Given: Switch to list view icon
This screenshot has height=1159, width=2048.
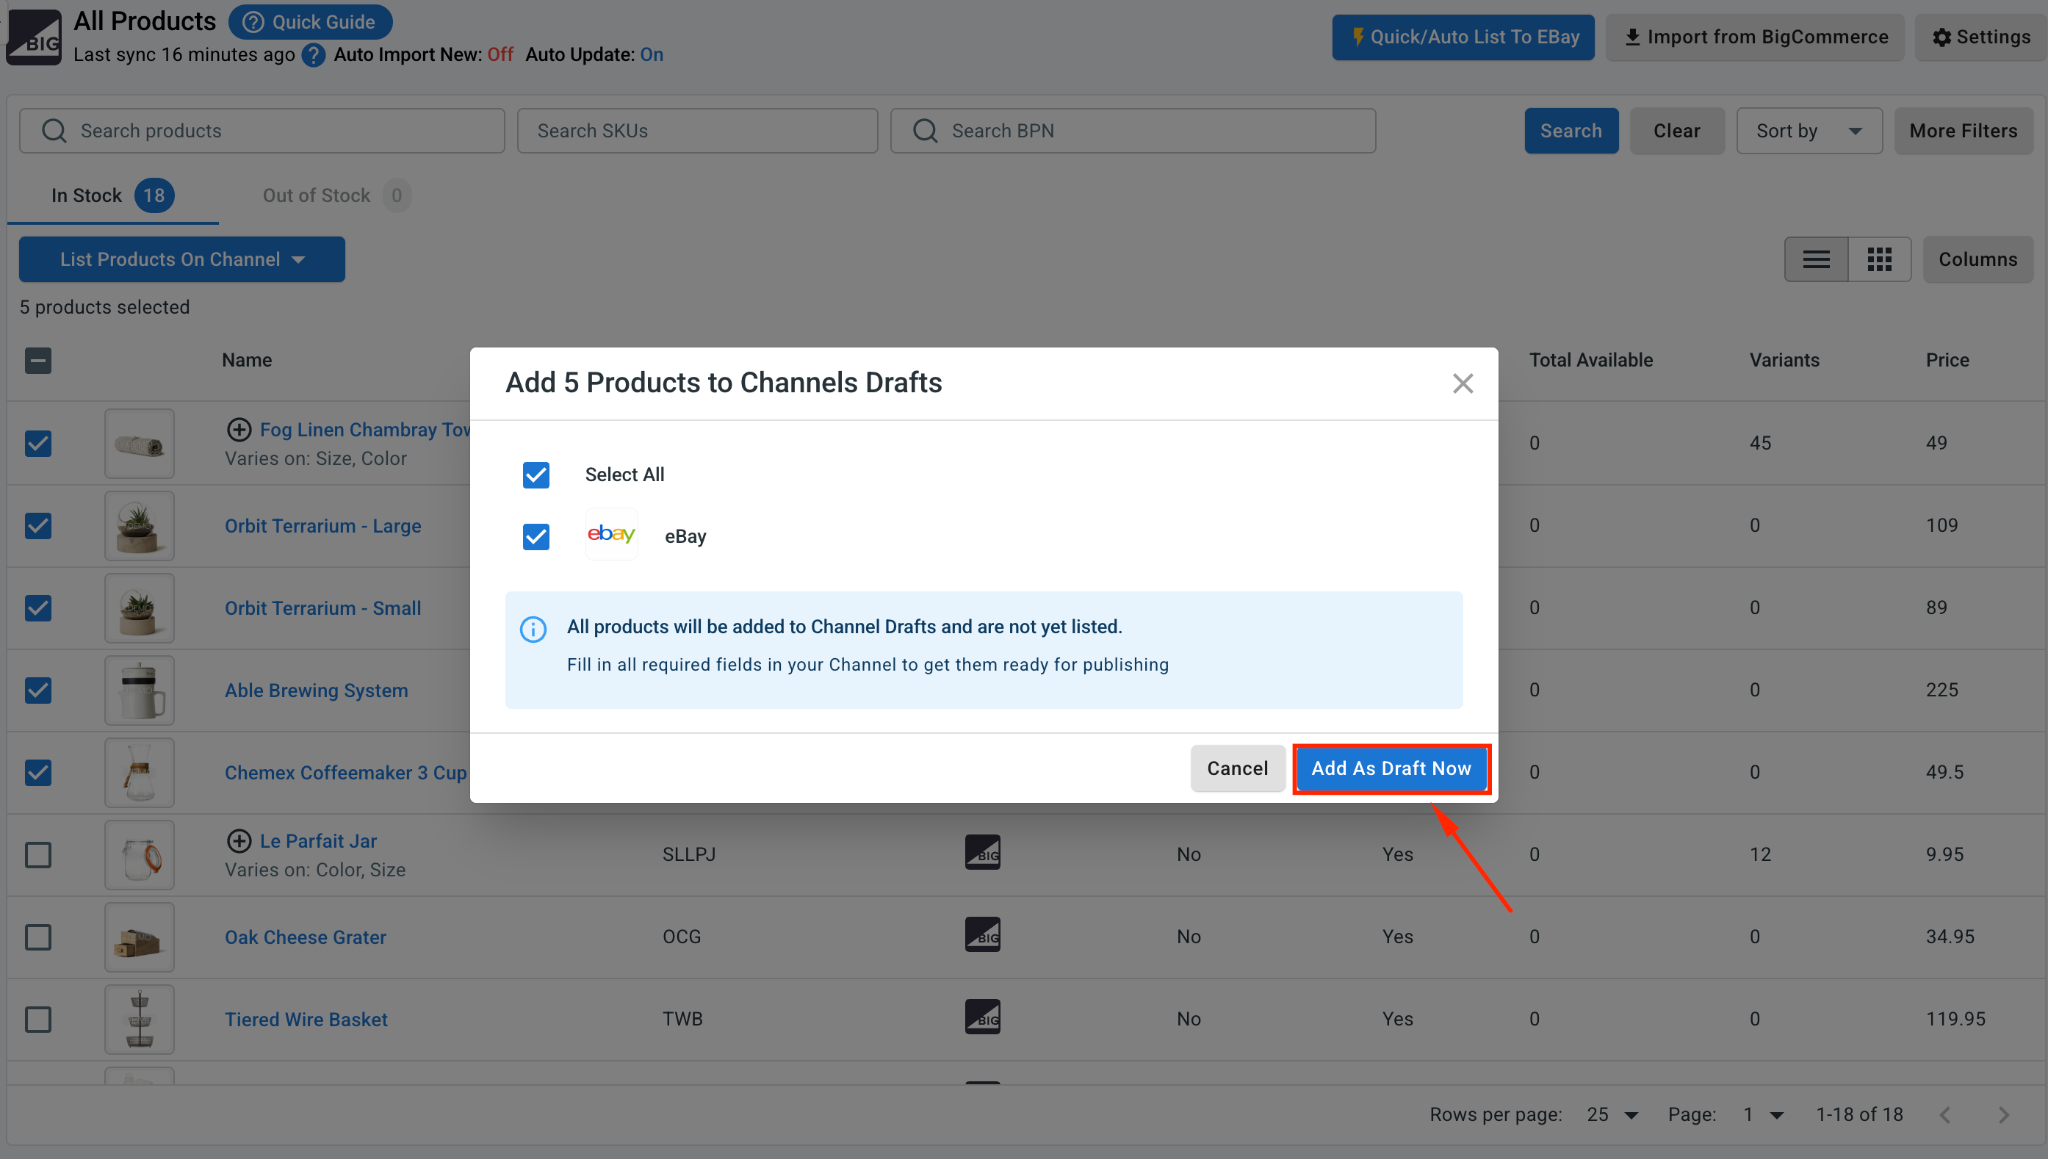Looking at the screenshot, I should coord(1817,260).
